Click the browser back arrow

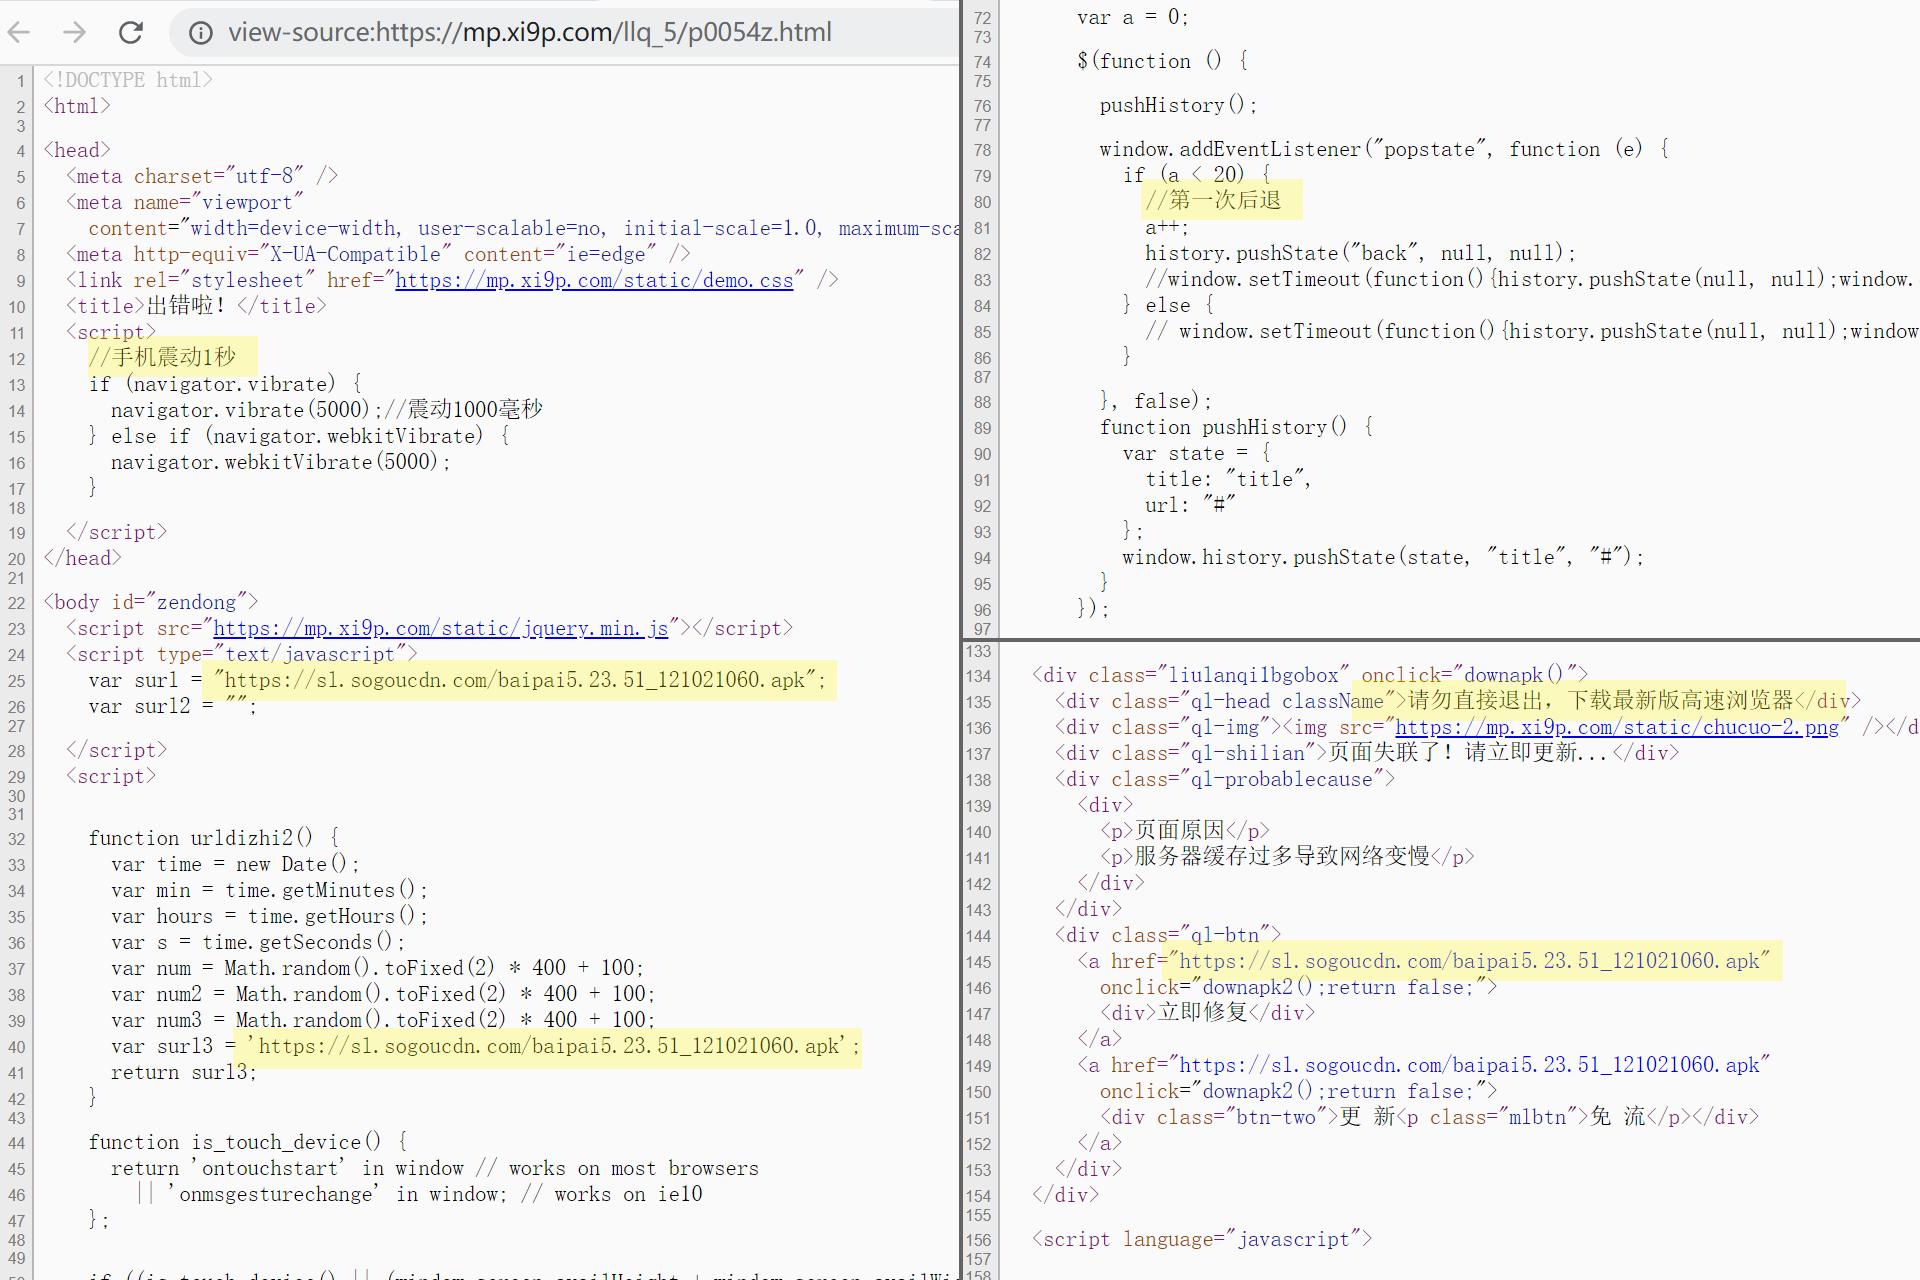click(19, 32)
